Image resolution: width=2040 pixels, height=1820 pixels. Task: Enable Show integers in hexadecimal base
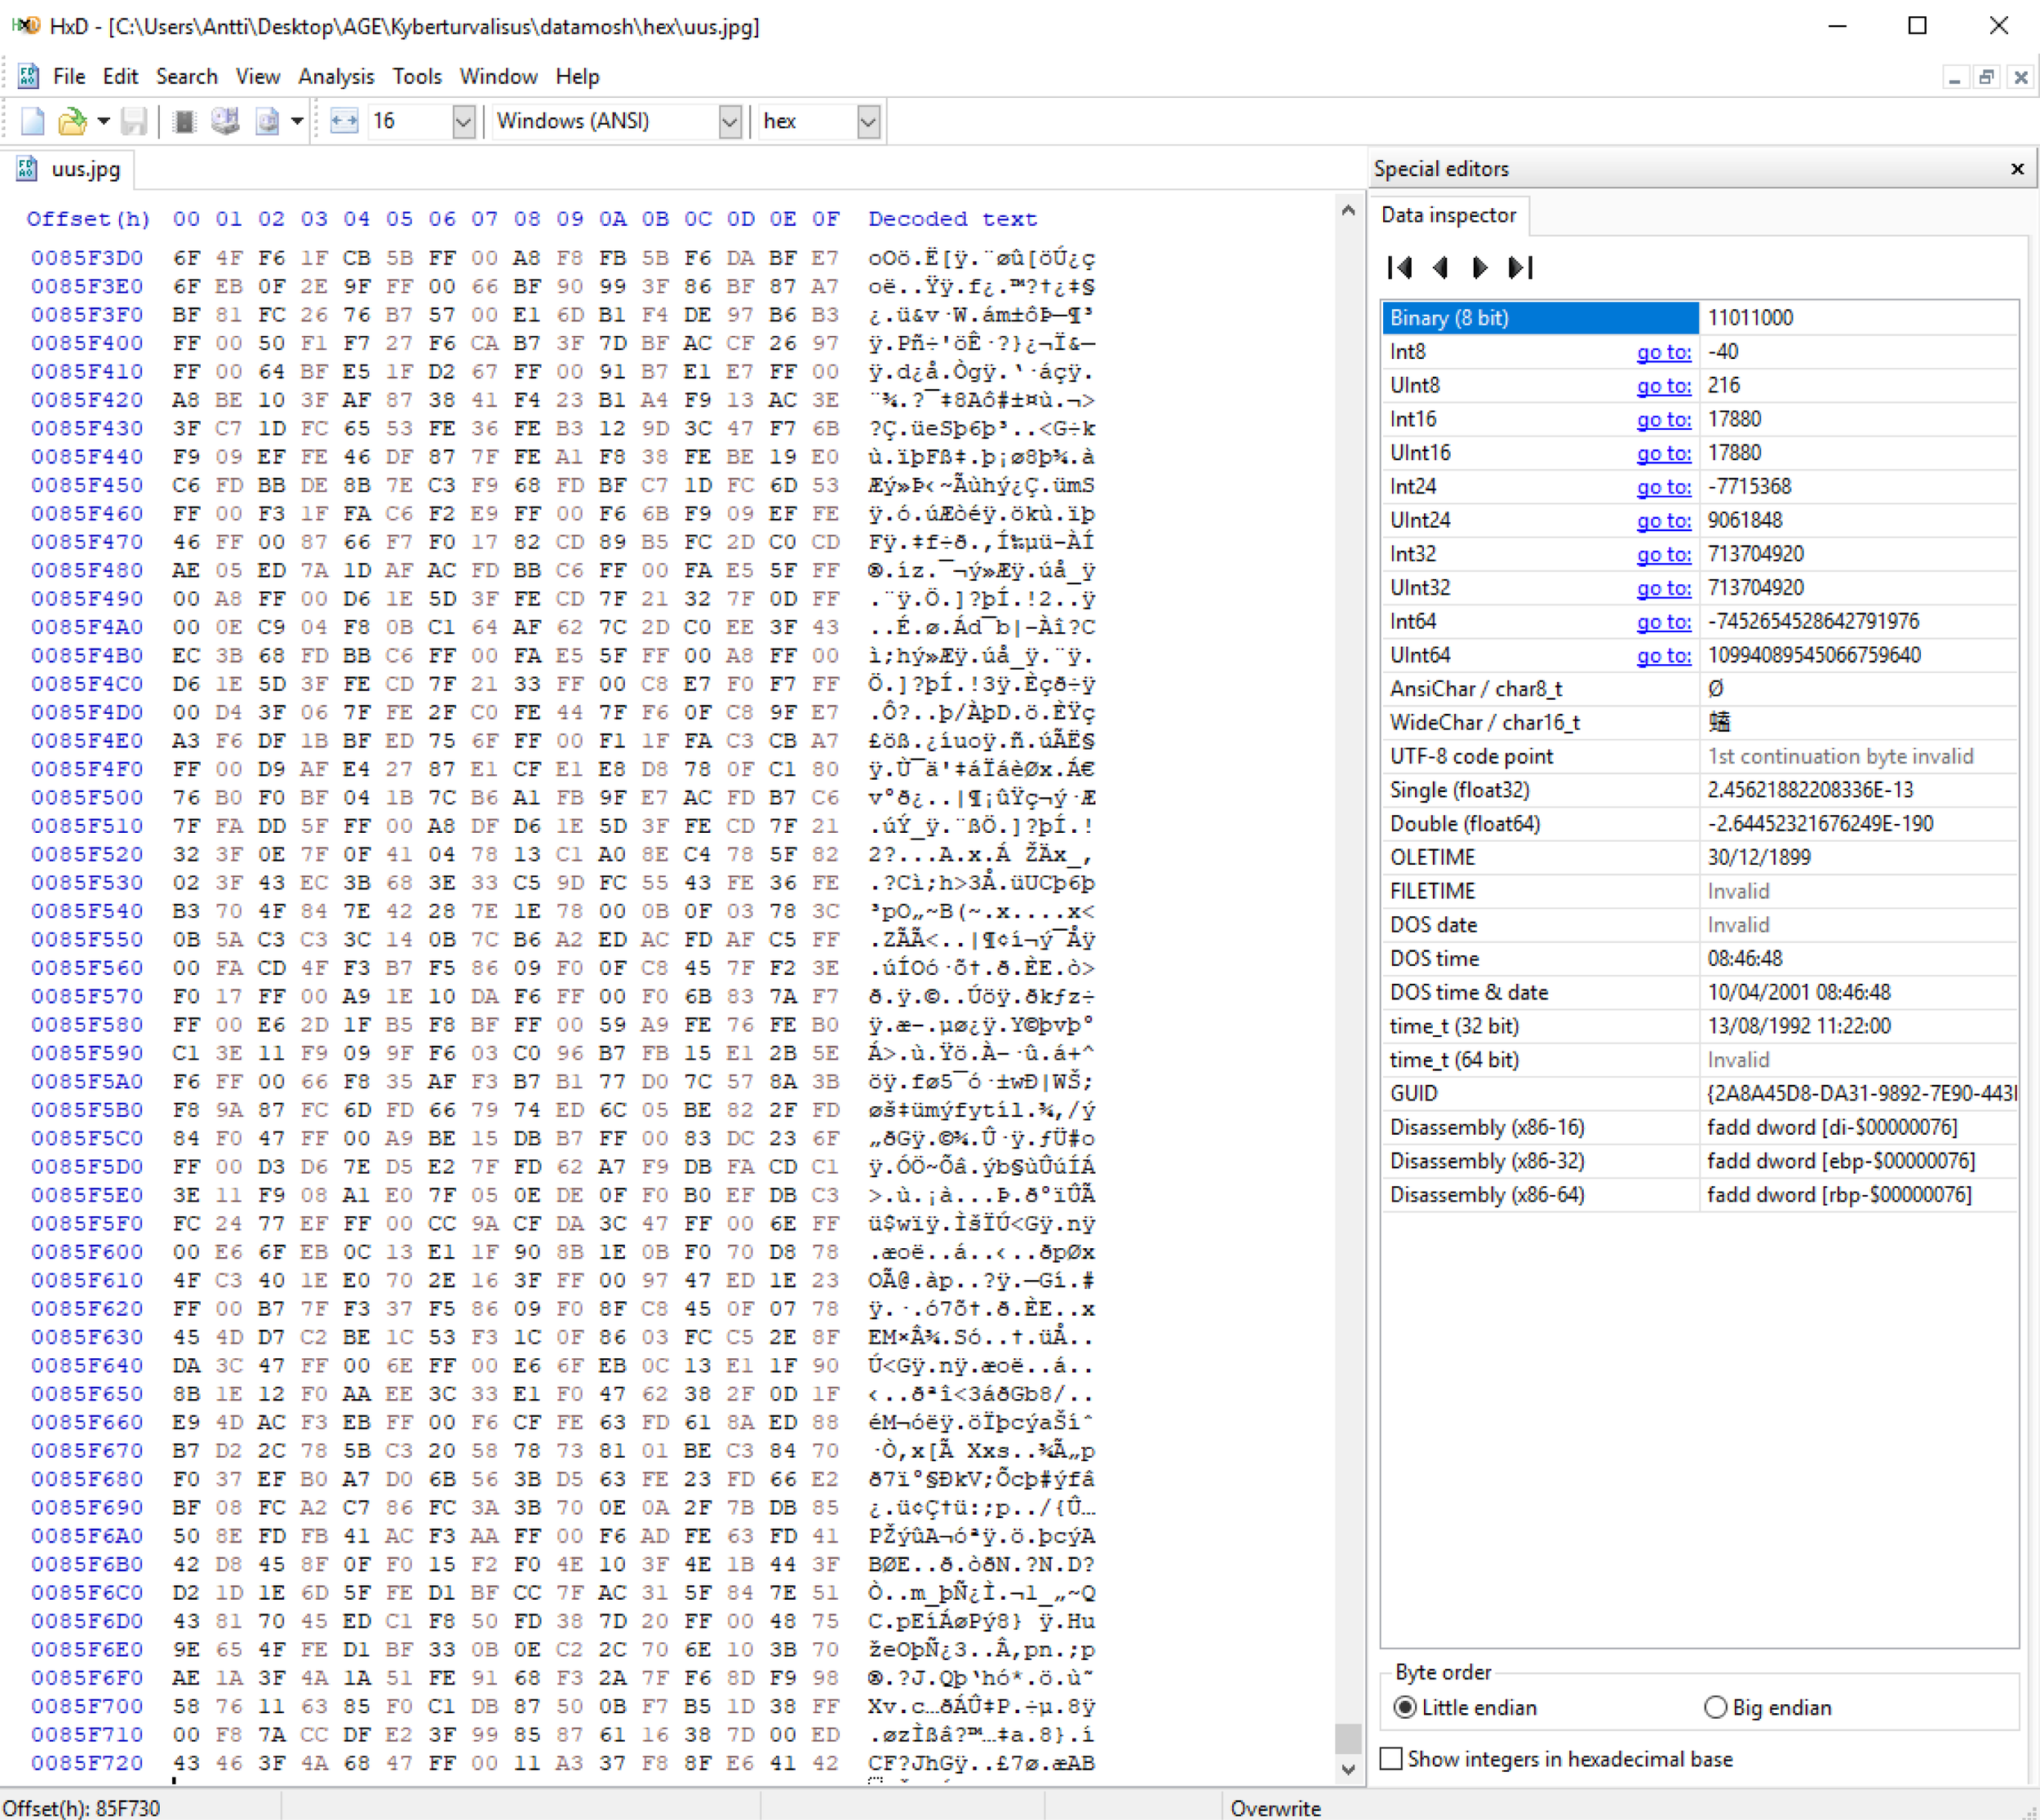click(x=1391, y=1758)
